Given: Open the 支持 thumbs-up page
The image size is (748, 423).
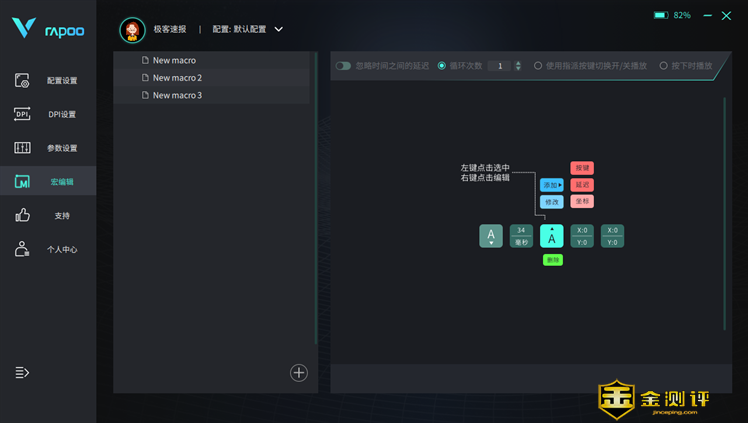Looking at the screenshot, I should [48, 215].
